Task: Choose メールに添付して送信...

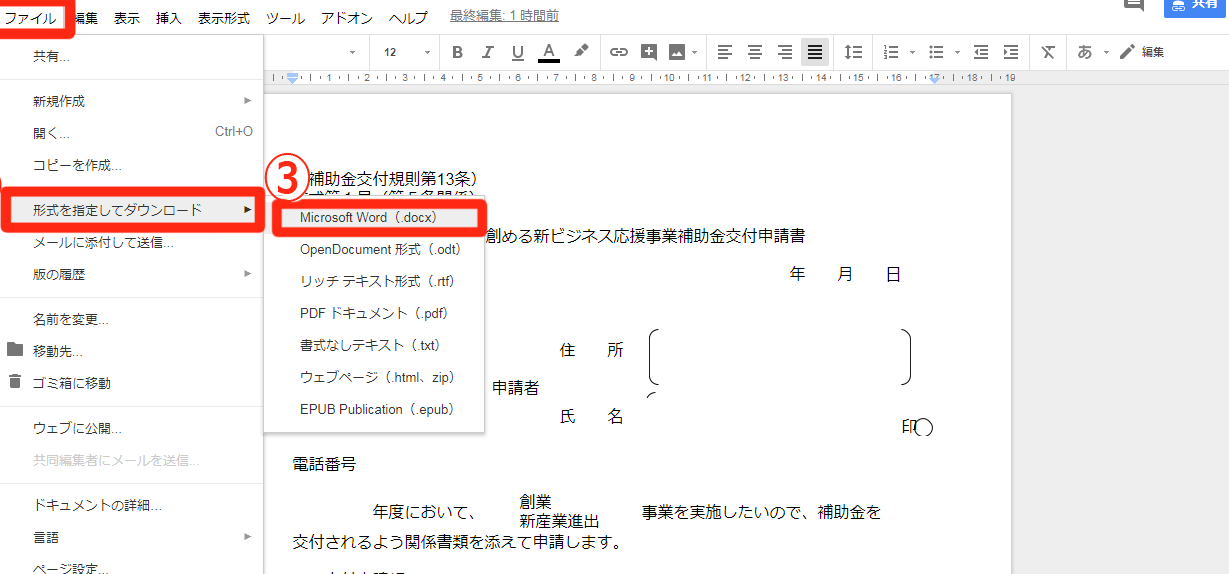Action: pyautogui.click(x=132, y=242)
